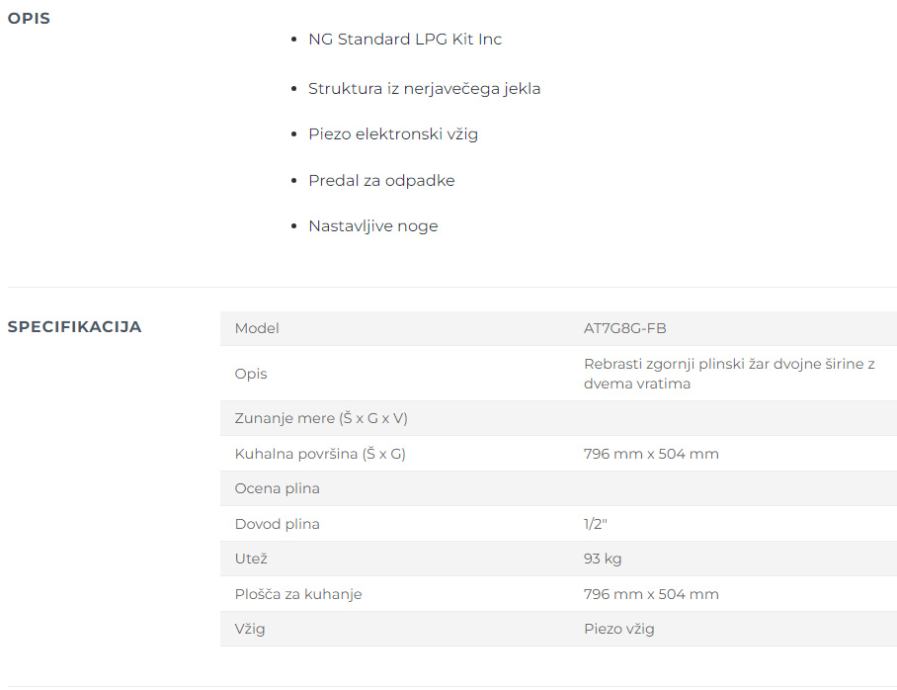897x690 pixels.
Task: Select the Predal za odpadke bullet
Action: click(382, 180)
